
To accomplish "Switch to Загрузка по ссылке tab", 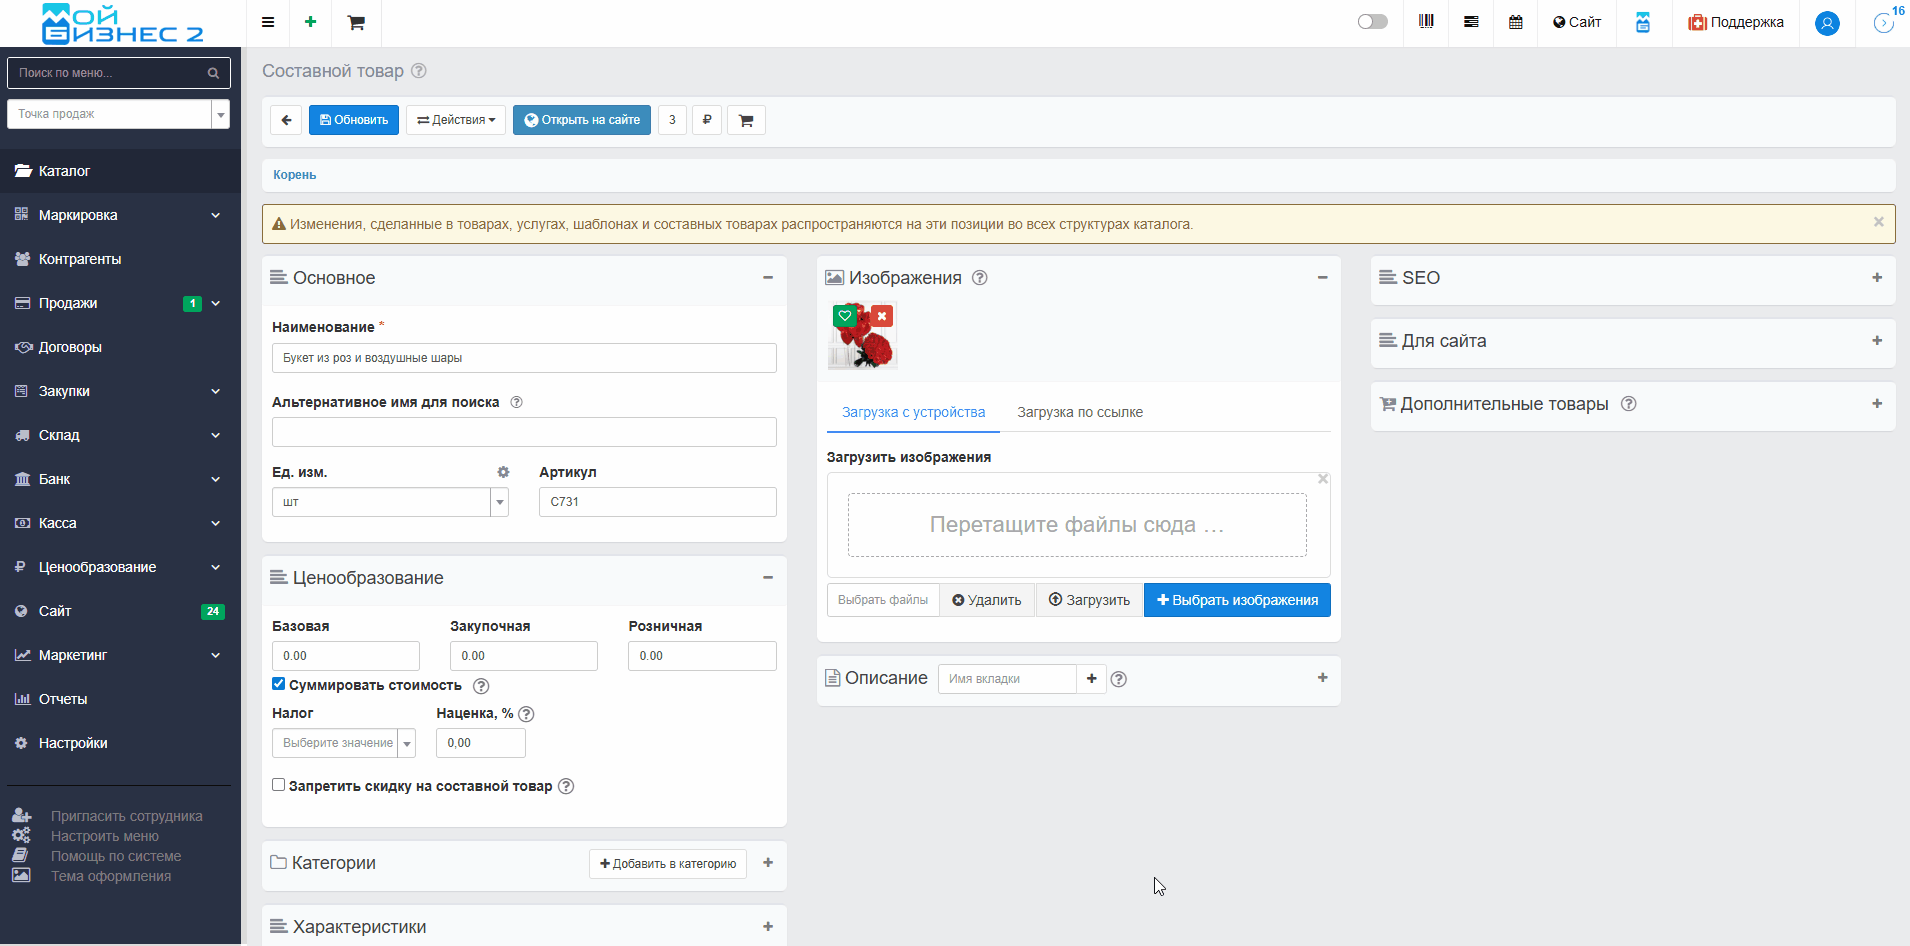I will (1079, 412).
